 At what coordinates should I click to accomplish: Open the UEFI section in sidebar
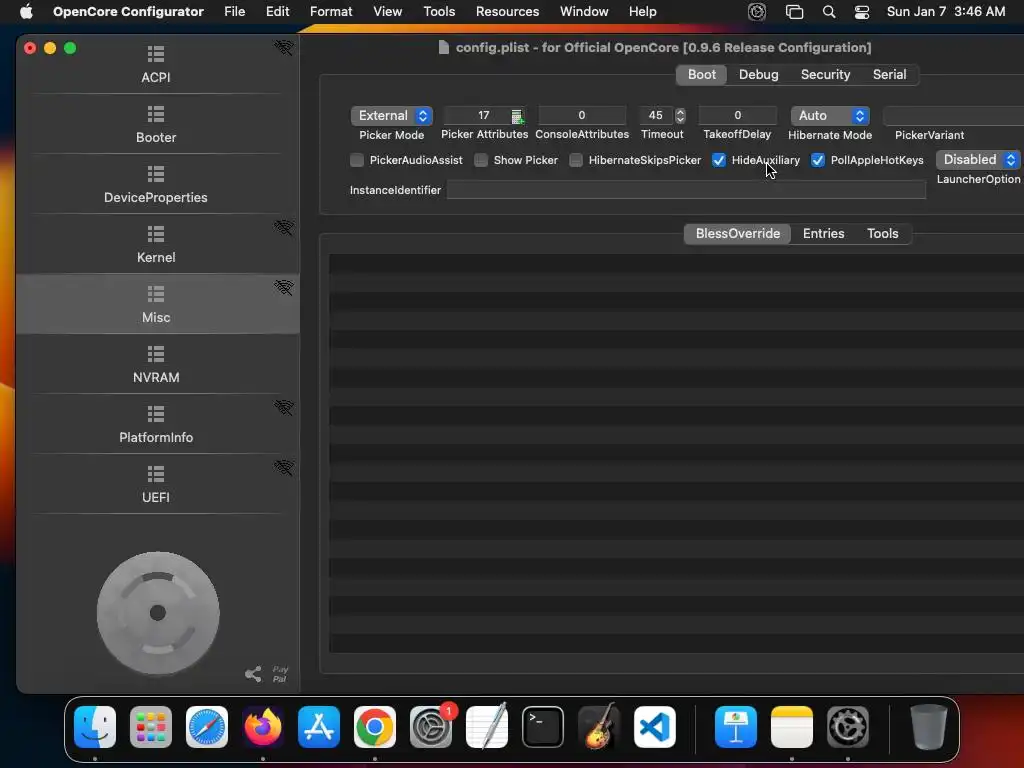point(156,485)
